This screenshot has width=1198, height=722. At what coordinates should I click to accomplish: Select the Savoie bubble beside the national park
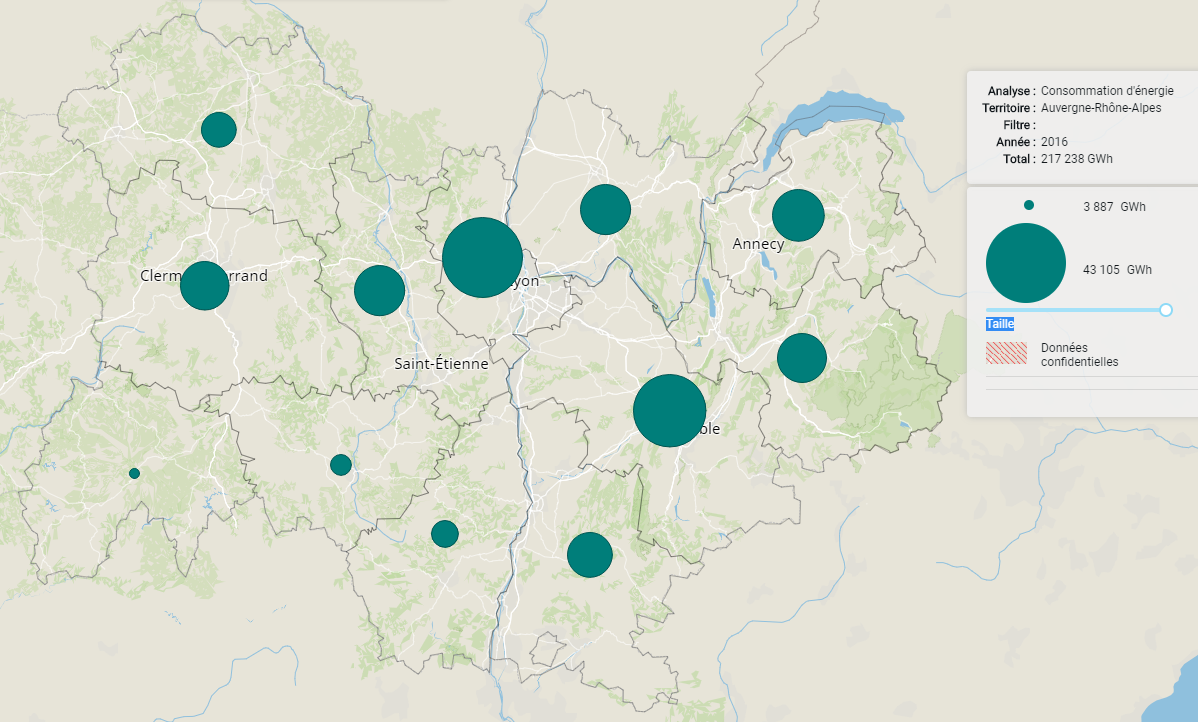click(801, 358)
